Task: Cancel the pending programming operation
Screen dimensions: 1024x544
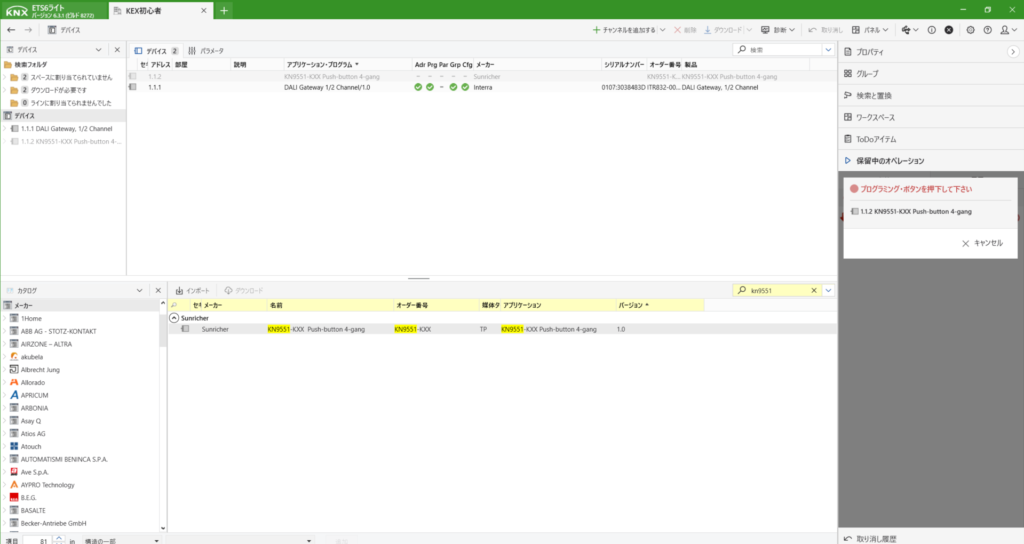Action: tap(982, 243)
